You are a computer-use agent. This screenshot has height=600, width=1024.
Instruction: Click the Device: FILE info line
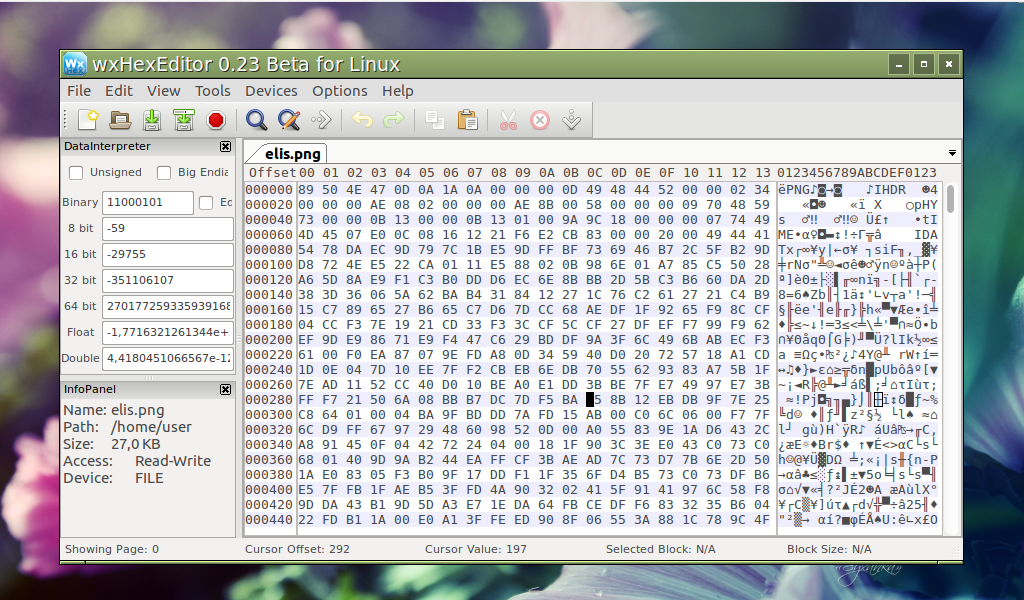click(x=113, y=478)
